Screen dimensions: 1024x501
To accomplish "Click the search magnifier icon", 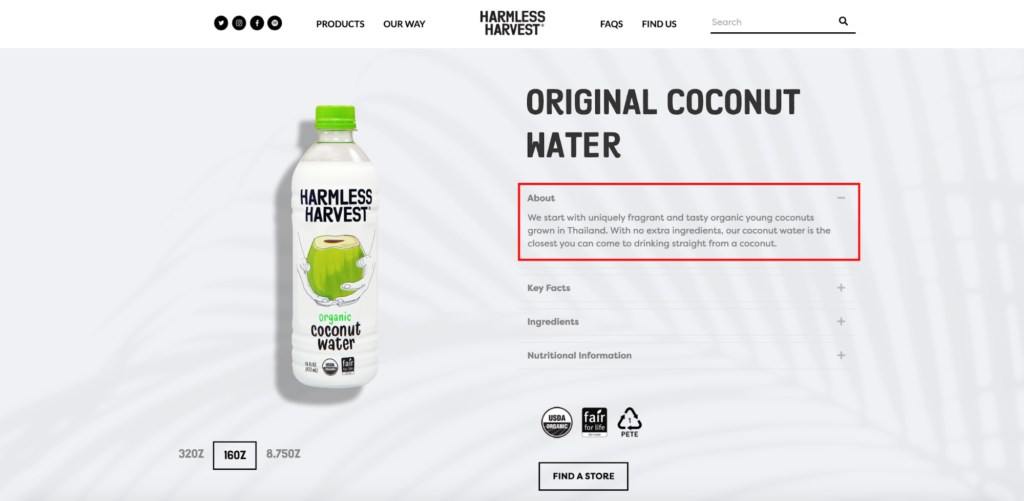I will pos(843,22).
